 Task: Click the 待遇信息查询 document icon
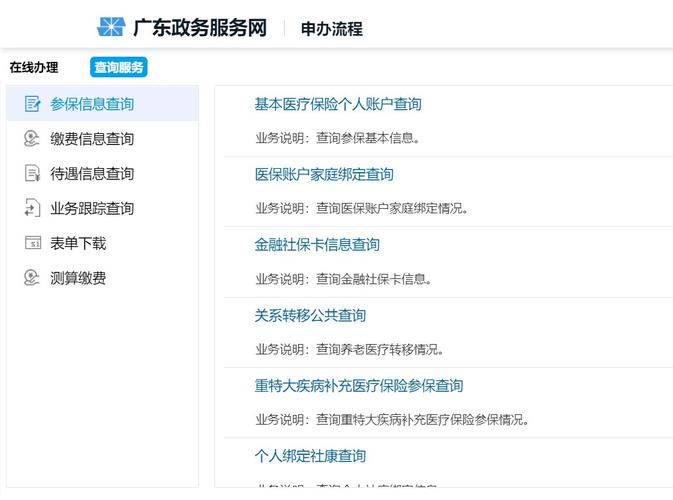pos(32,173)
